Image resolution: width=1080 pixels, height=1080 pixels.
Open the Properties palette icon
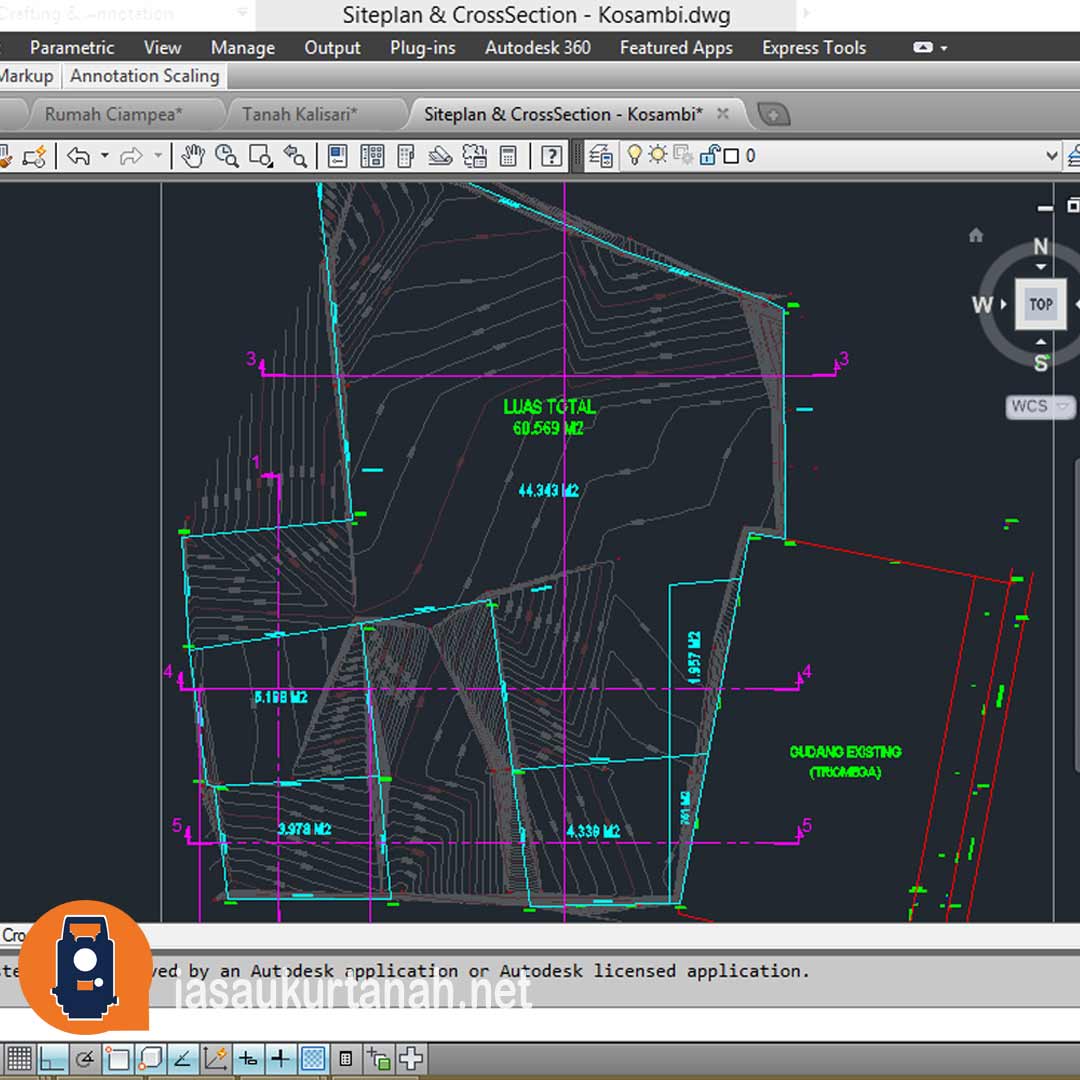(338, 156)
